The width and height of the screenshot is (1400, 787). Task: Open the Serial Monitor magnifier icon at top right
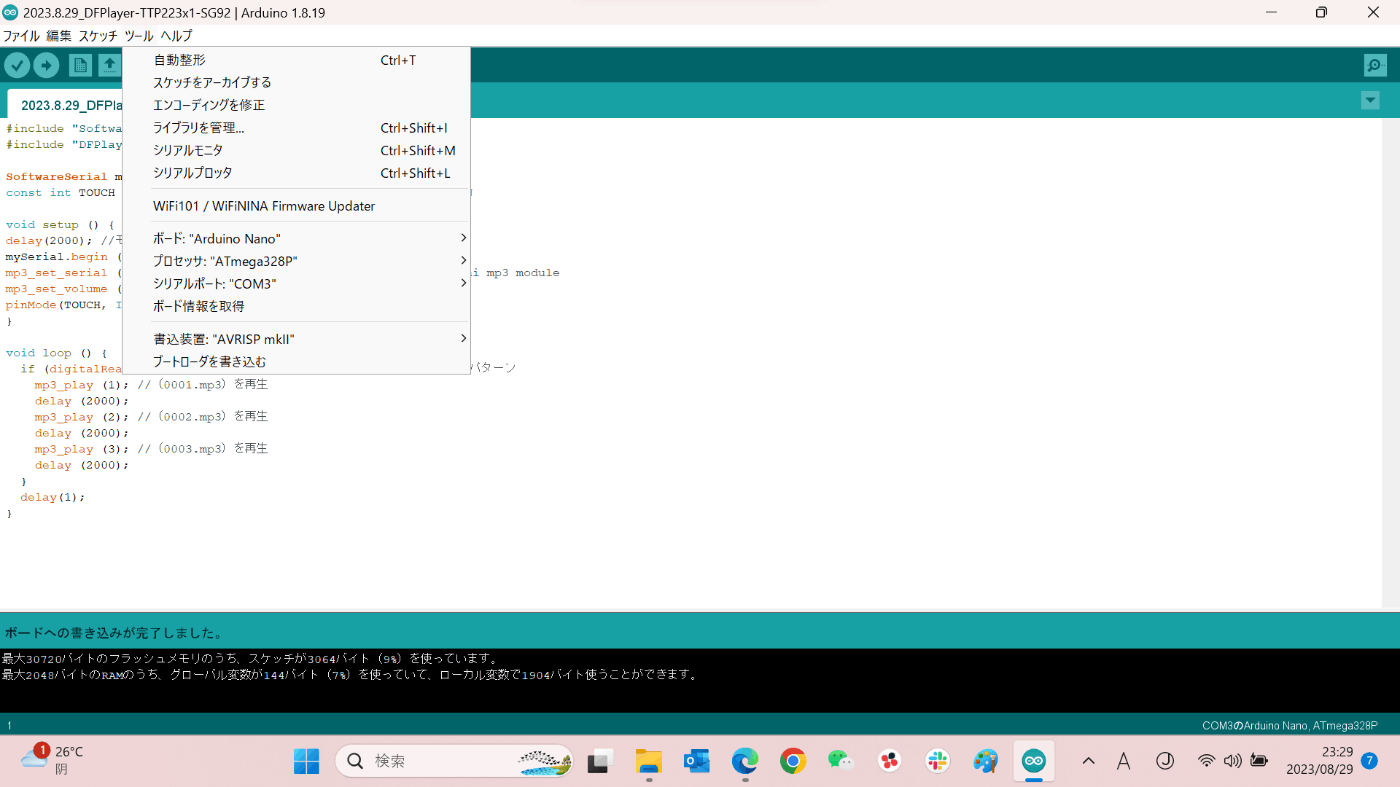pyautogui.click(x=1375, y=65)
